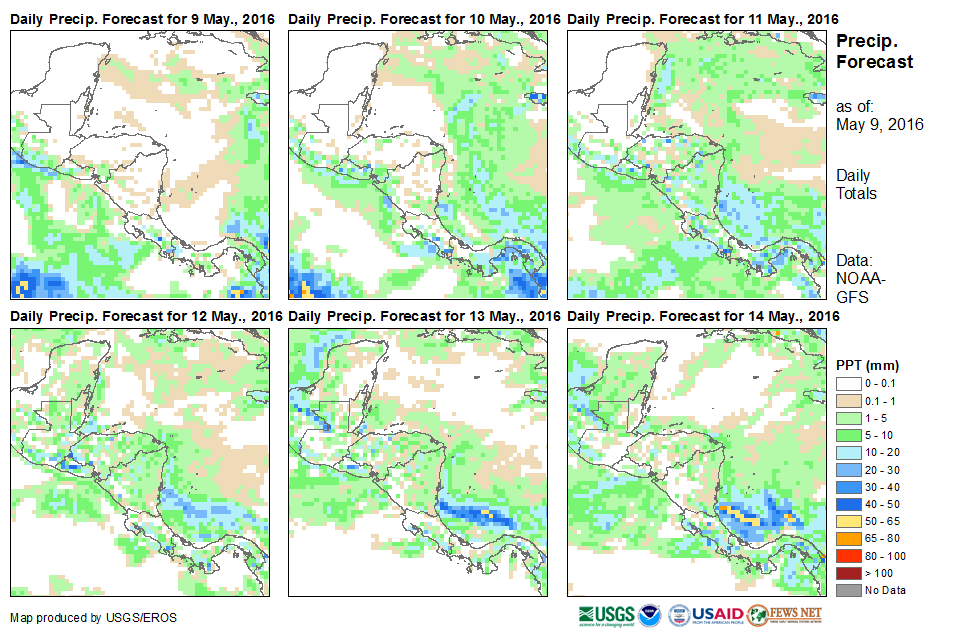Click the NOAA circular emblem
The image size is (970, 635).
pos(651,614)
